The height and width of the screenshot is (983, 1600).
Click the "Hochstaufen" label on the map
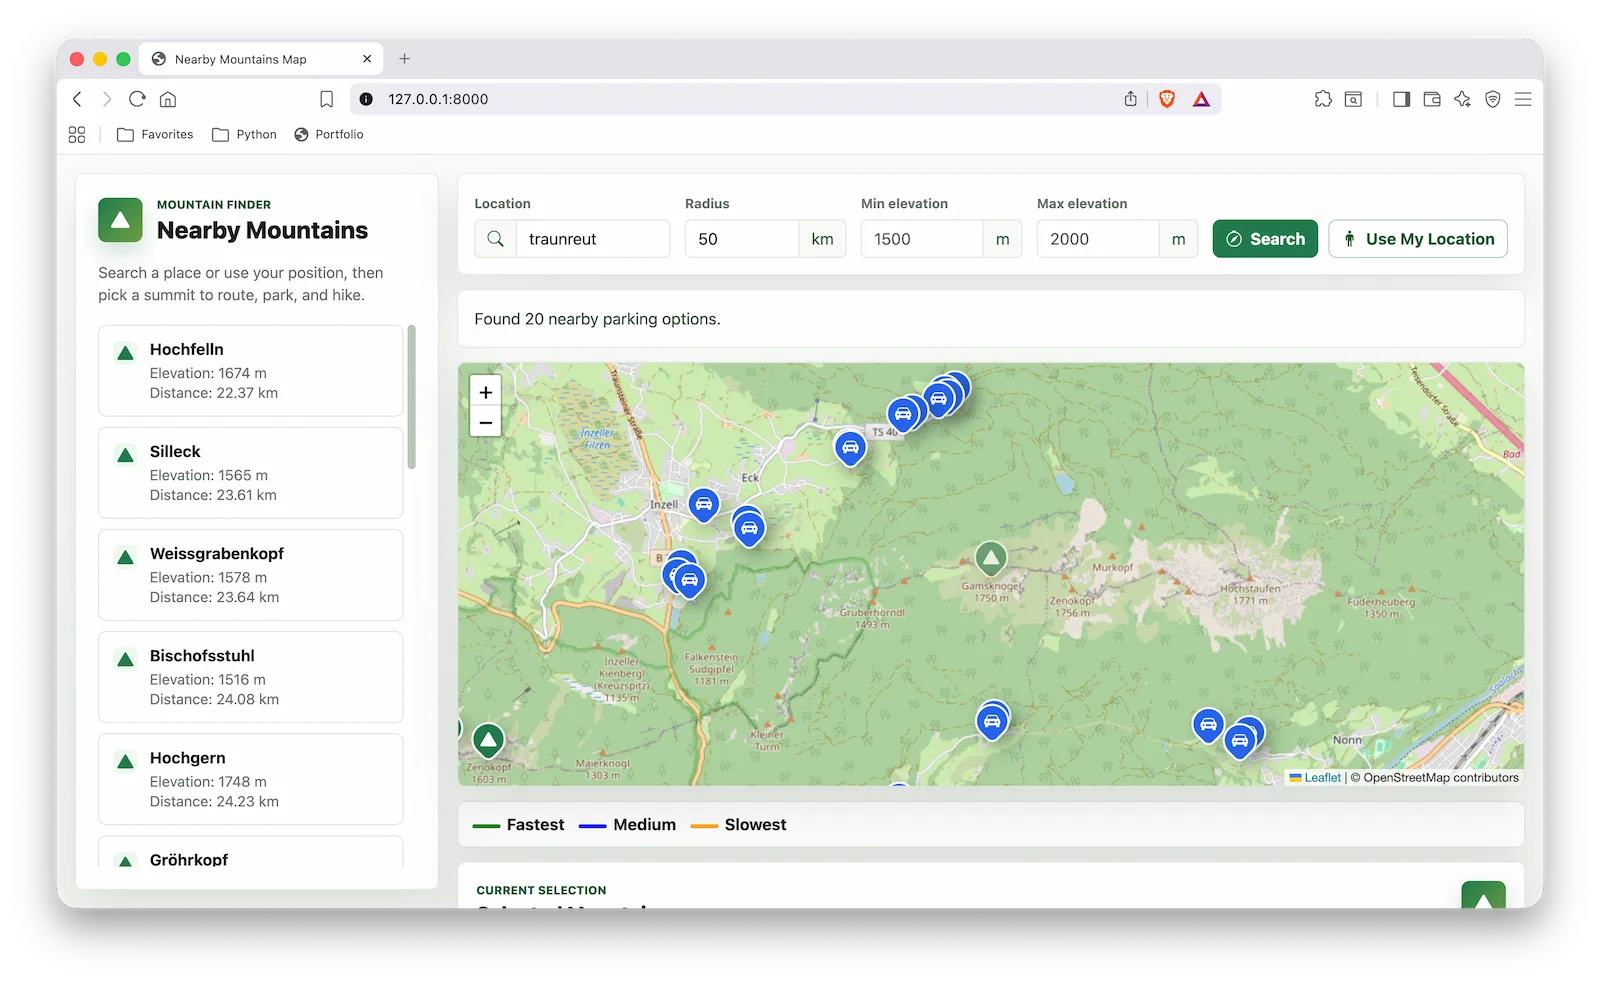(x=1250, y=589)
